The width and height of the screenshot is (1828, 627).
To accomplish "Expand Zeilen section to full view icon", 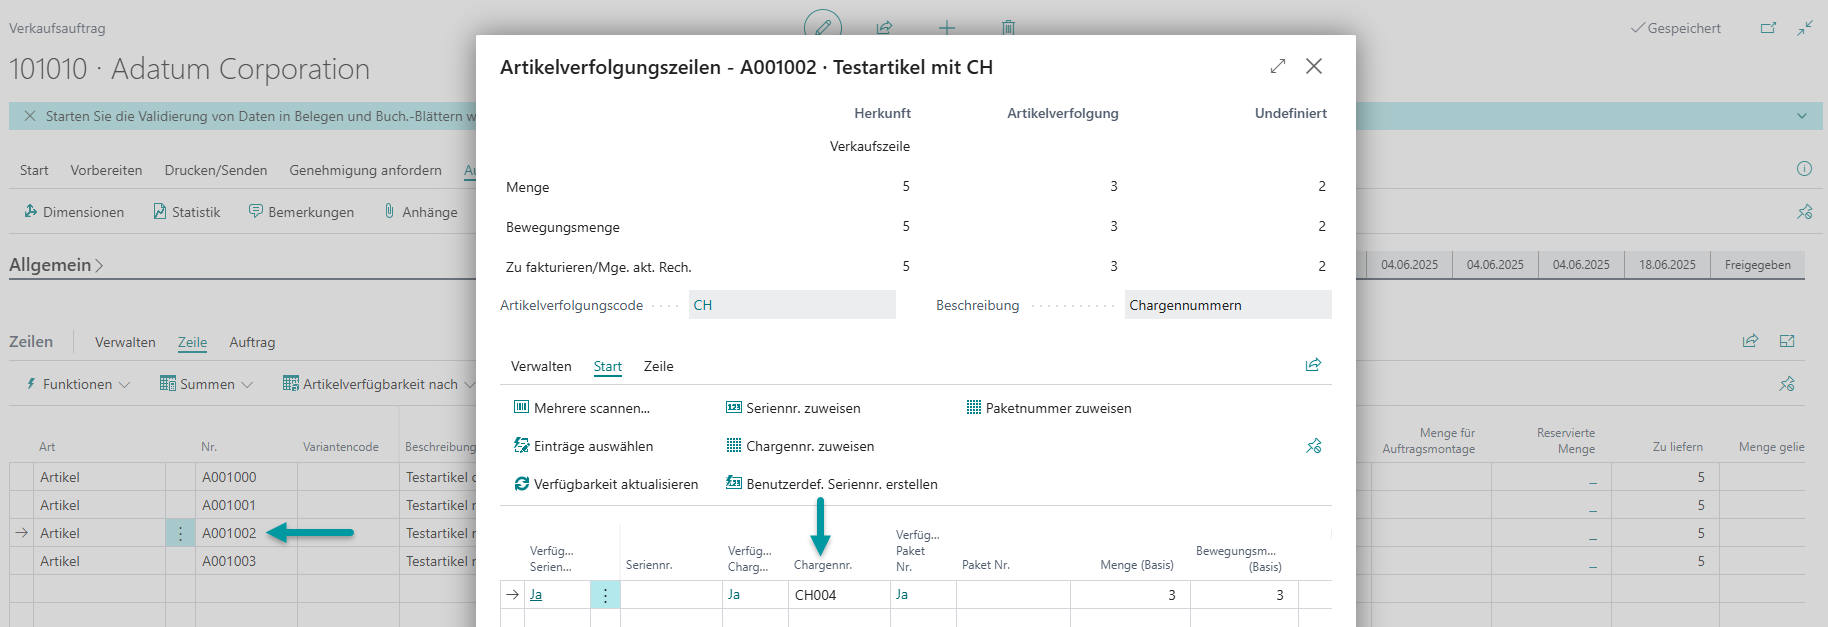I will [1787, 341].
